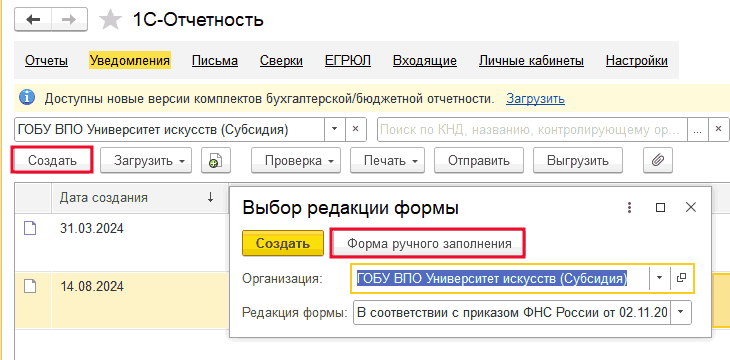This screenshot has width=730, height=360.
Task: Click the Выгрузить button
Action: pyautogui.click(x=578, y=161)
